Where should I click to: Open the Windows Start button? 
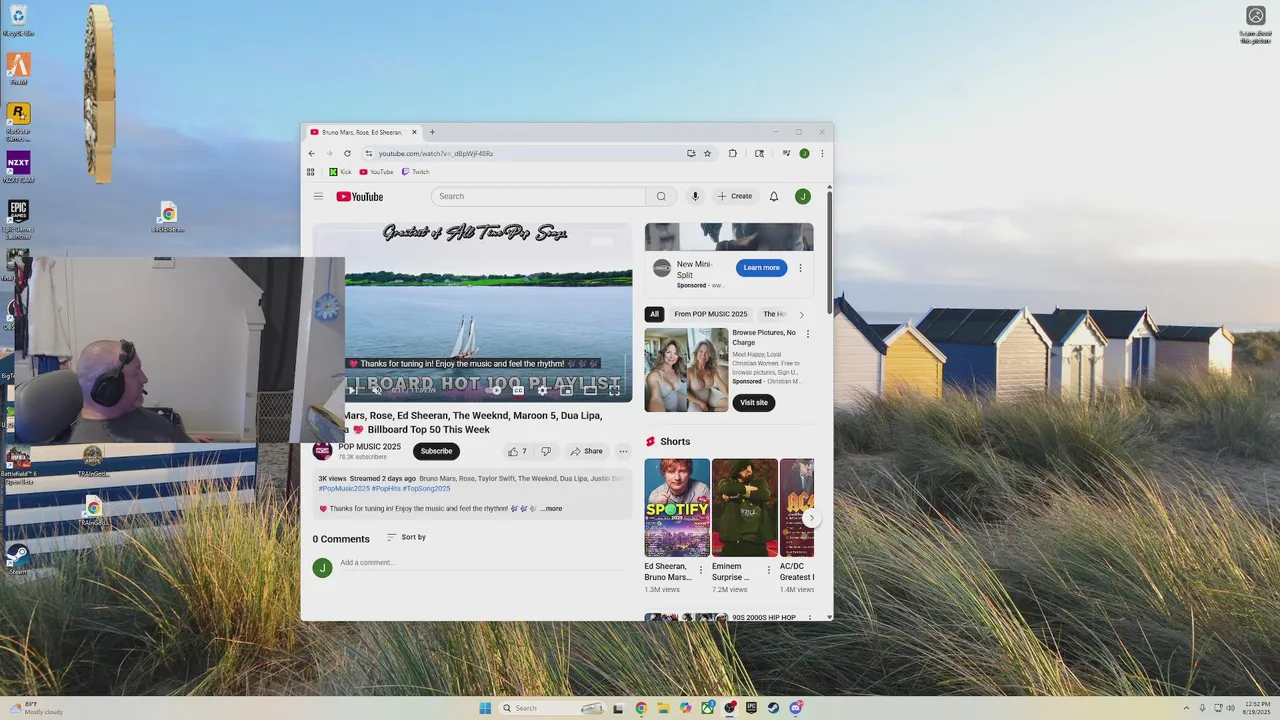(x=485, y=708)
